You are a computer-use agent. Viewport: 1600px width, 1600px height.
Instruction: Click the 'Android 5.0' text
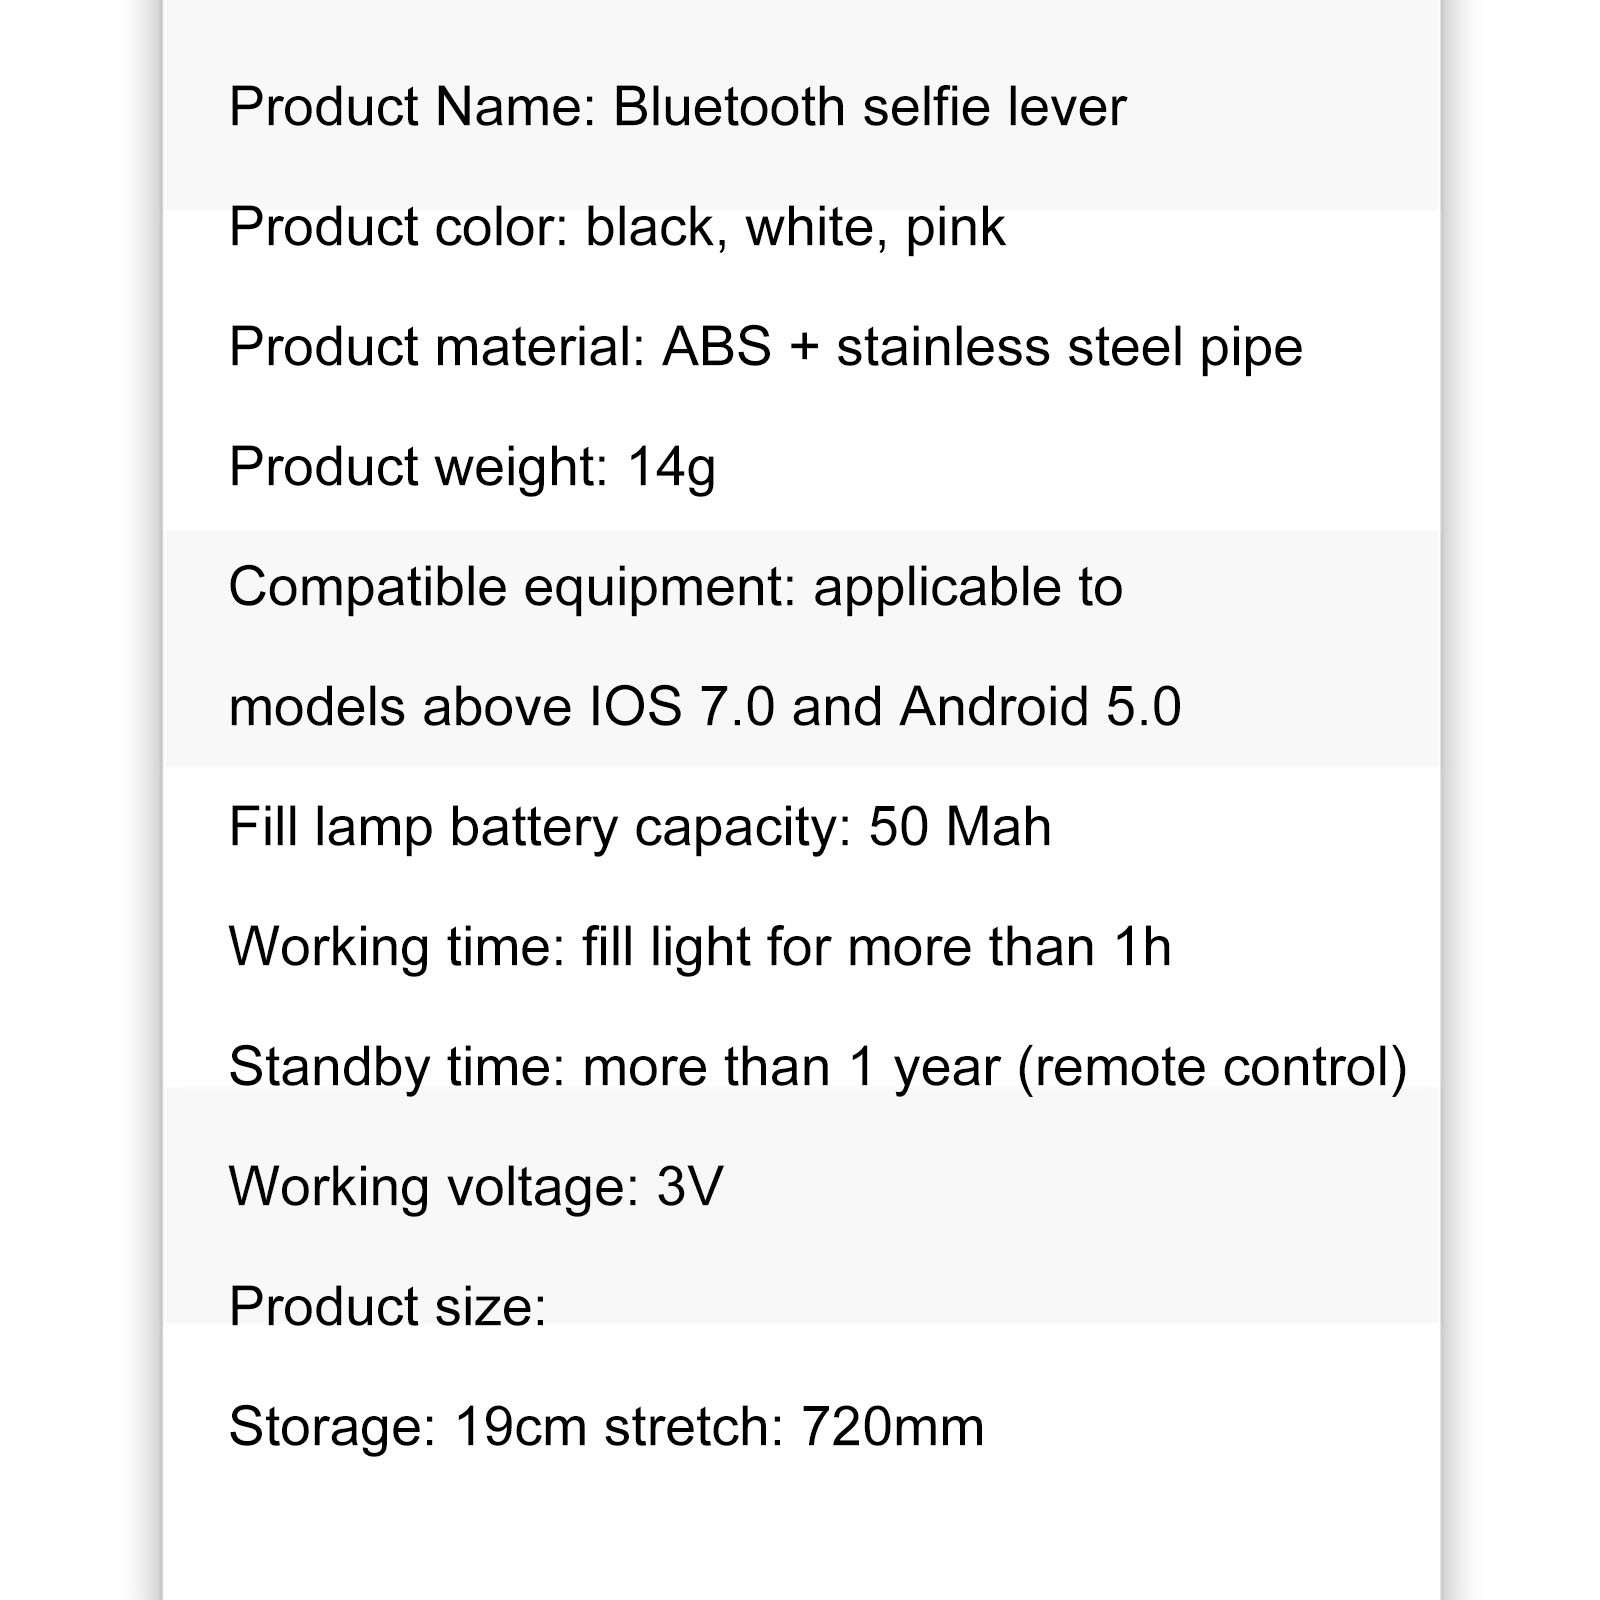pyautogui.click(x=1040, y=707)
